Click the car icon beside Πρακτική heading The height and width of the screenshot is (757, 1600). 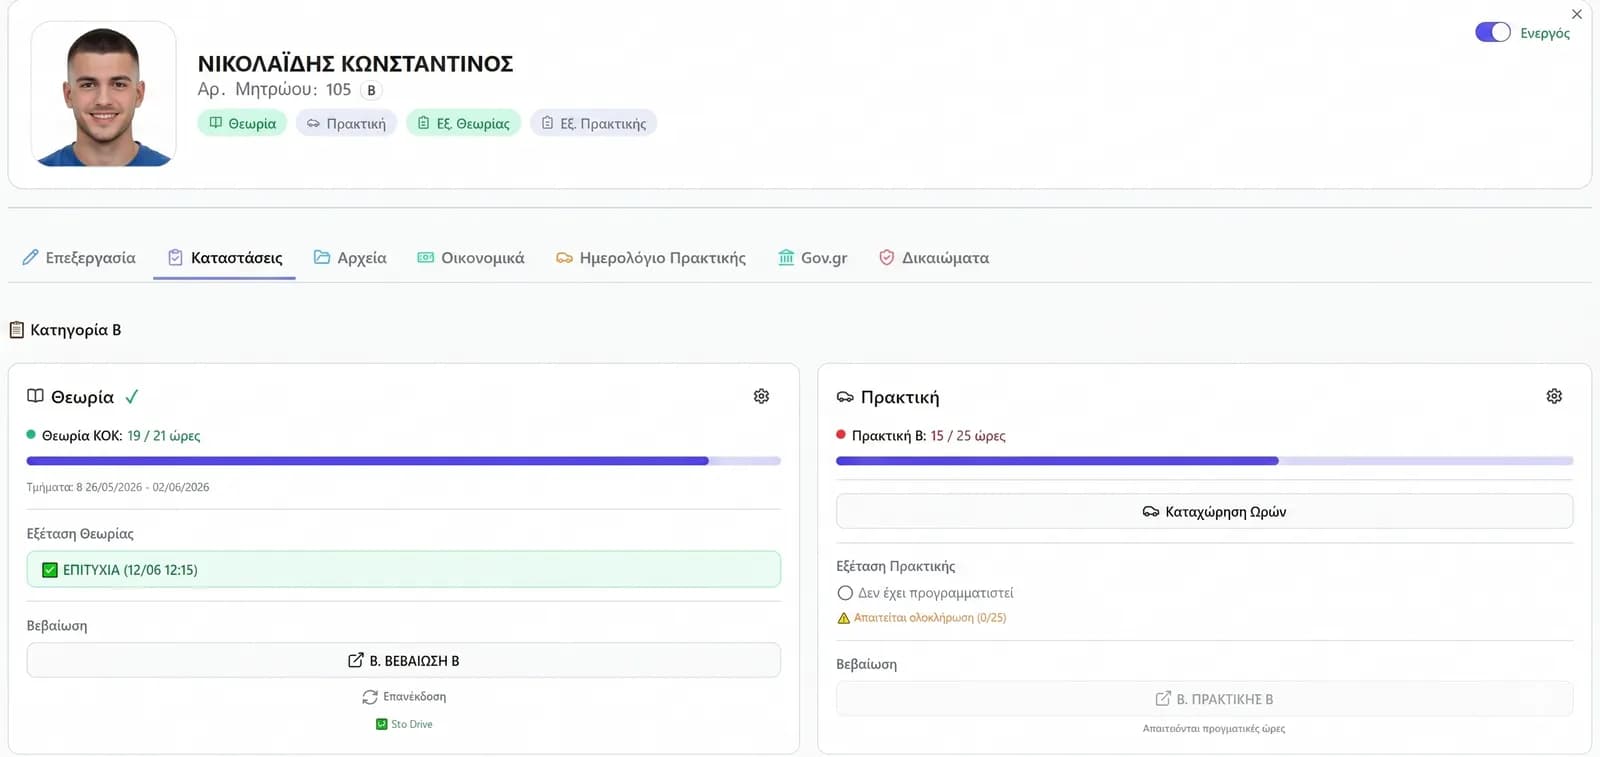(x=845, y=397)
